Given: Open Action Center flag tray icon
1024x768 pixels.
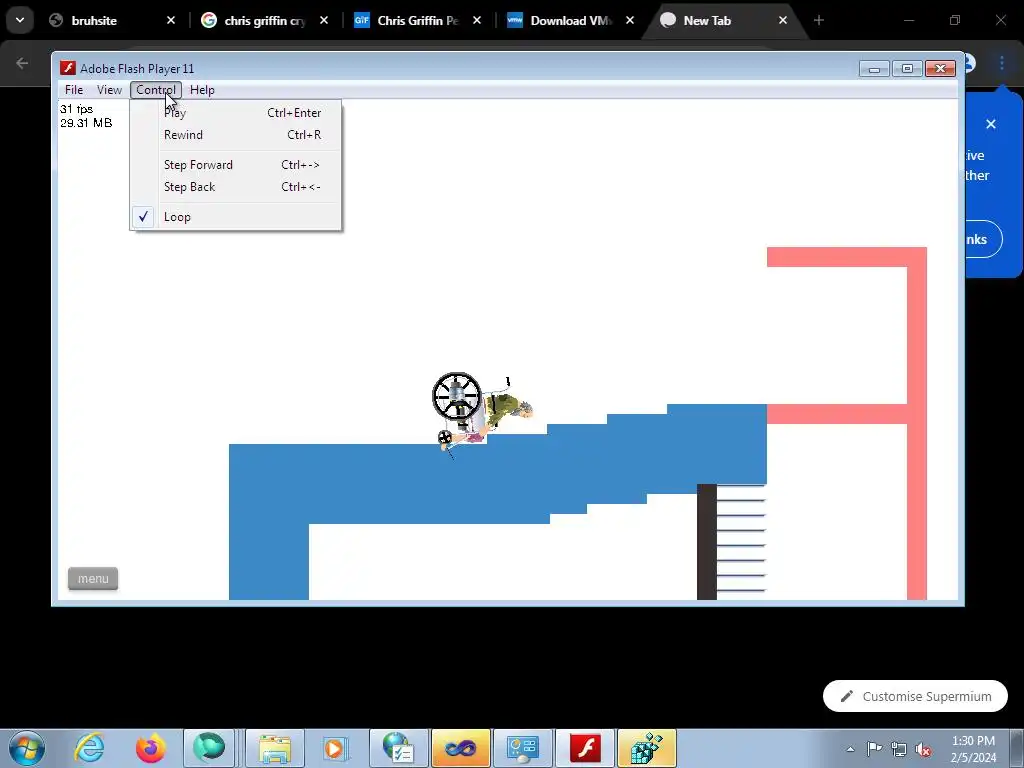Looking at the screenshot, I should 874,749.
